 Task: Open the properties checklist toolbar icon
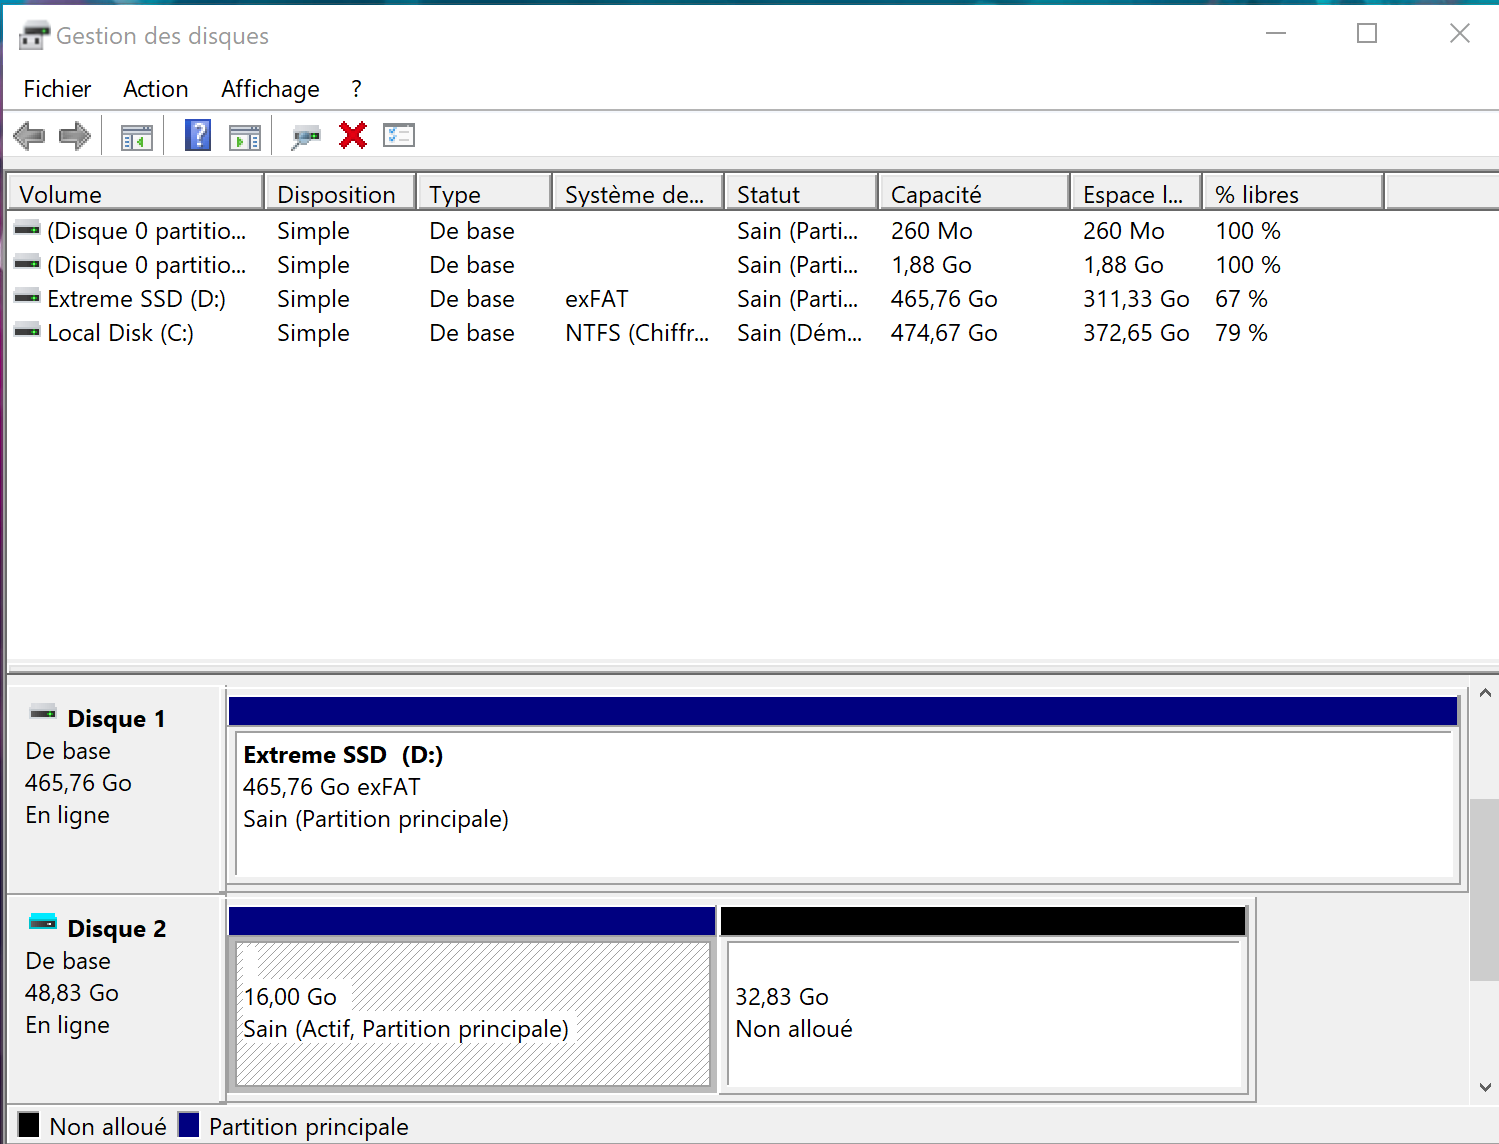pos(399,135)
